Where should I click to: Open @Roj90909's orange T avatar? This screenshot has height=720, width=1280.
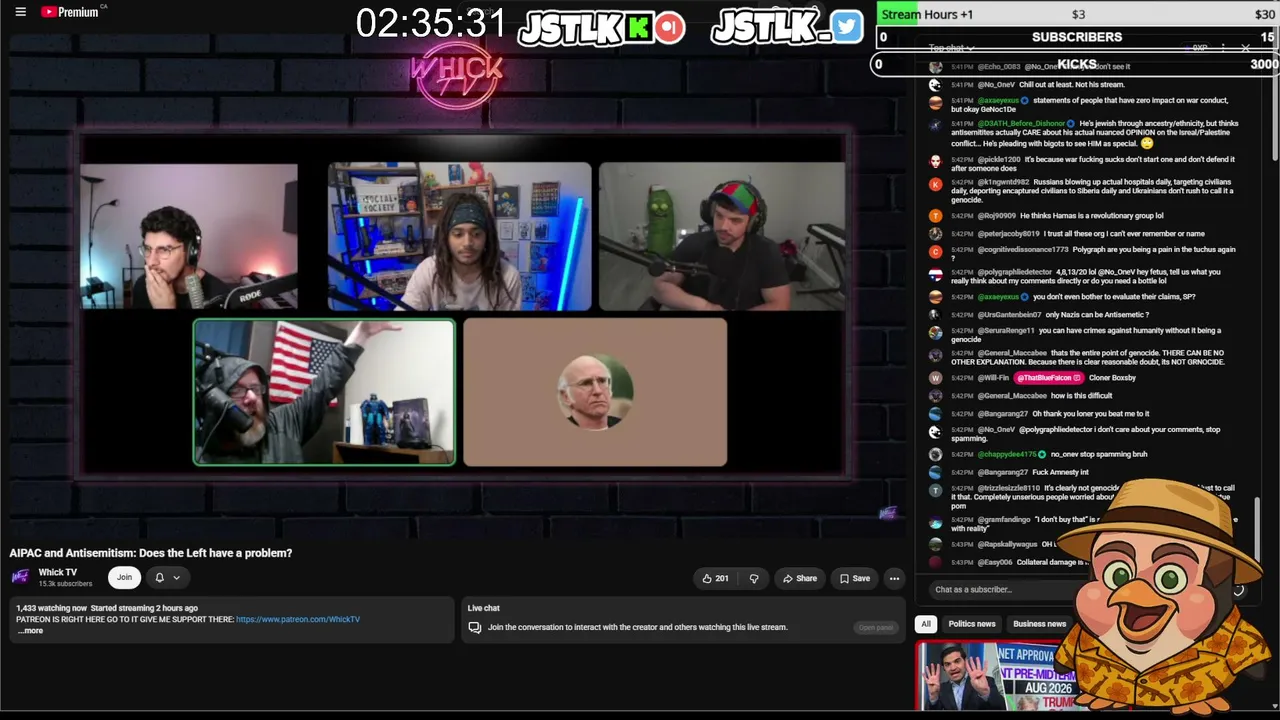pos(935,216)
